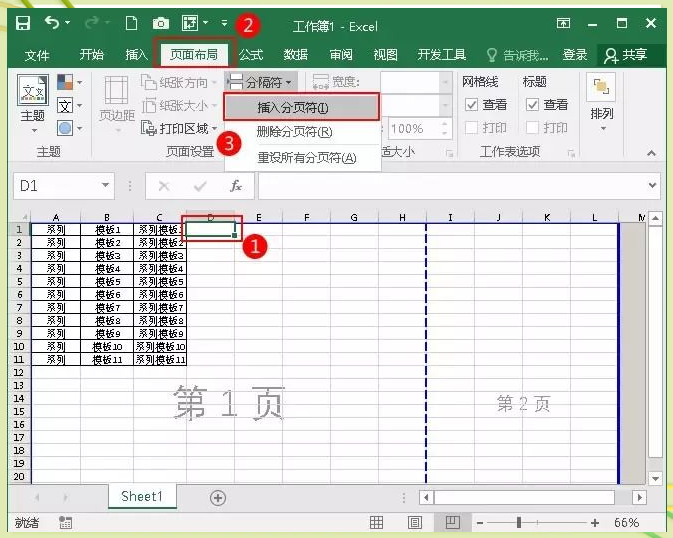Image resolution: width=673 pixels, height=538 pixels.
Task: Open the Sheet1 tab
Action: [142, 496]
